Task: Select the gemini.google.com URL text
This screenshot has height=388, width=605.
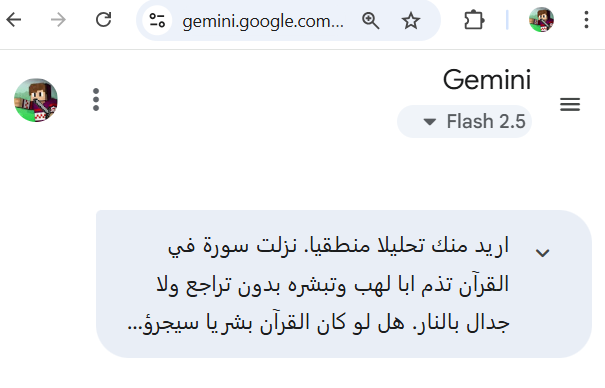Action: point(263,21)
